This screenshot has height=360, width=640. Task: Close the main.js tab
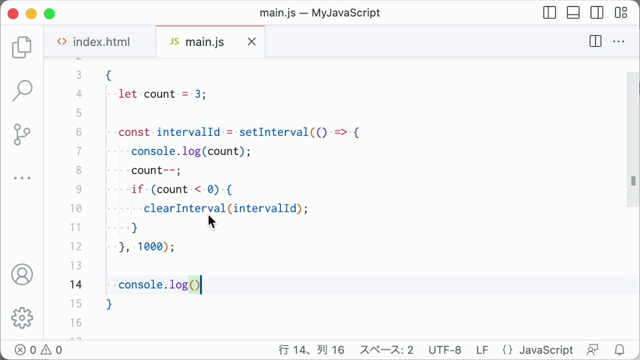(x=252, y=42)
